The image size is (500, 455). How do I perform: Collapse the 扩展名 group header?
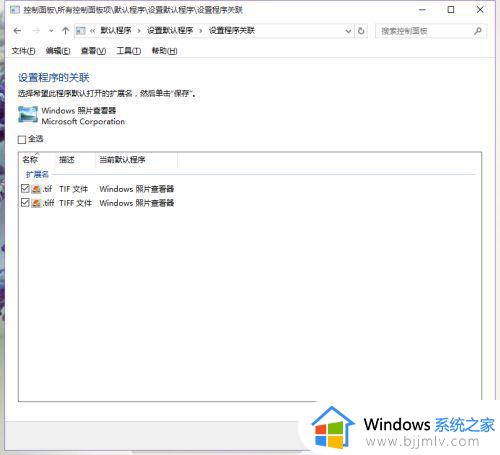click(37, 174)
